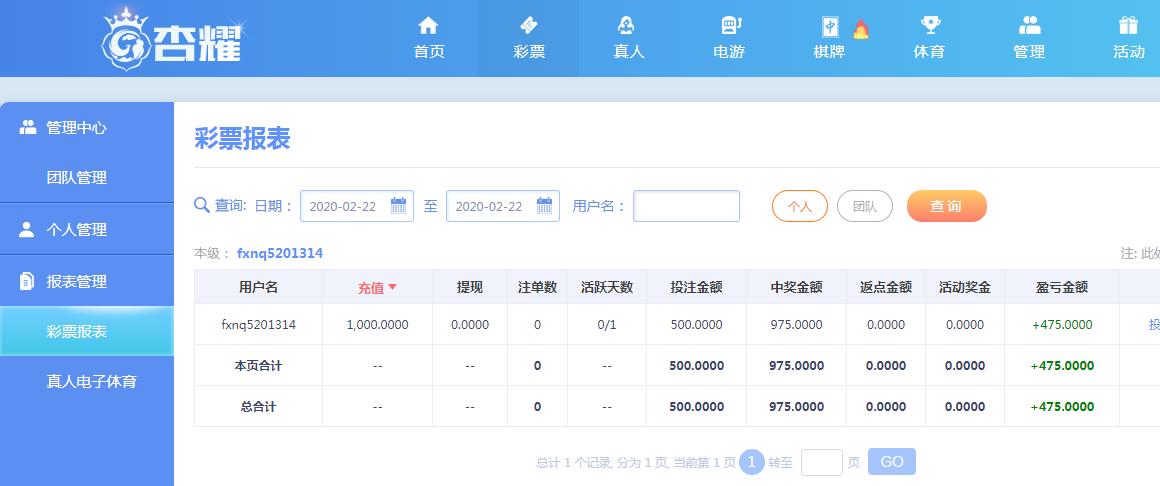The image size is (1160, 486).
Task: Open the 活动 promotions tab
Action: [x=1129, y=38]
